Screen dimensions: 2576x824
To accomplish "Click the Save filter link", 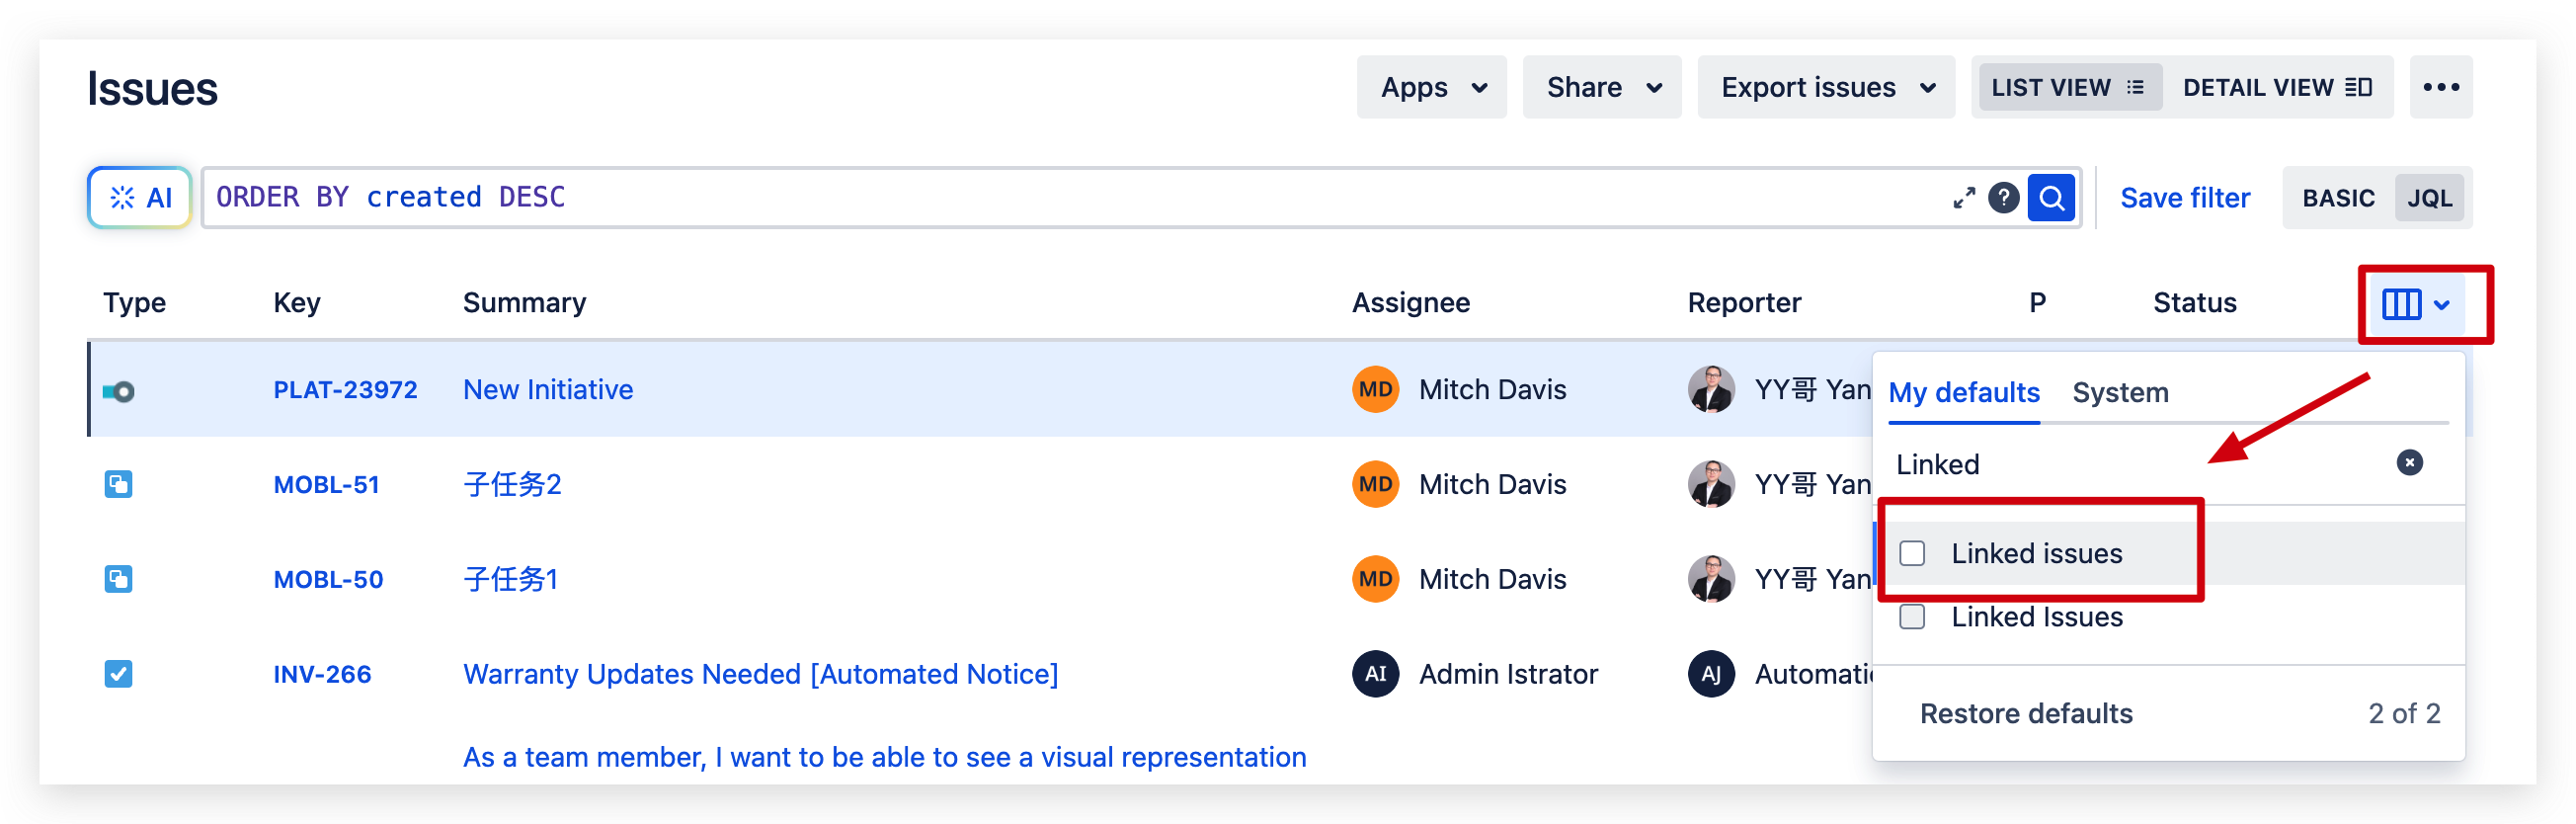I will pos(2185,198).
